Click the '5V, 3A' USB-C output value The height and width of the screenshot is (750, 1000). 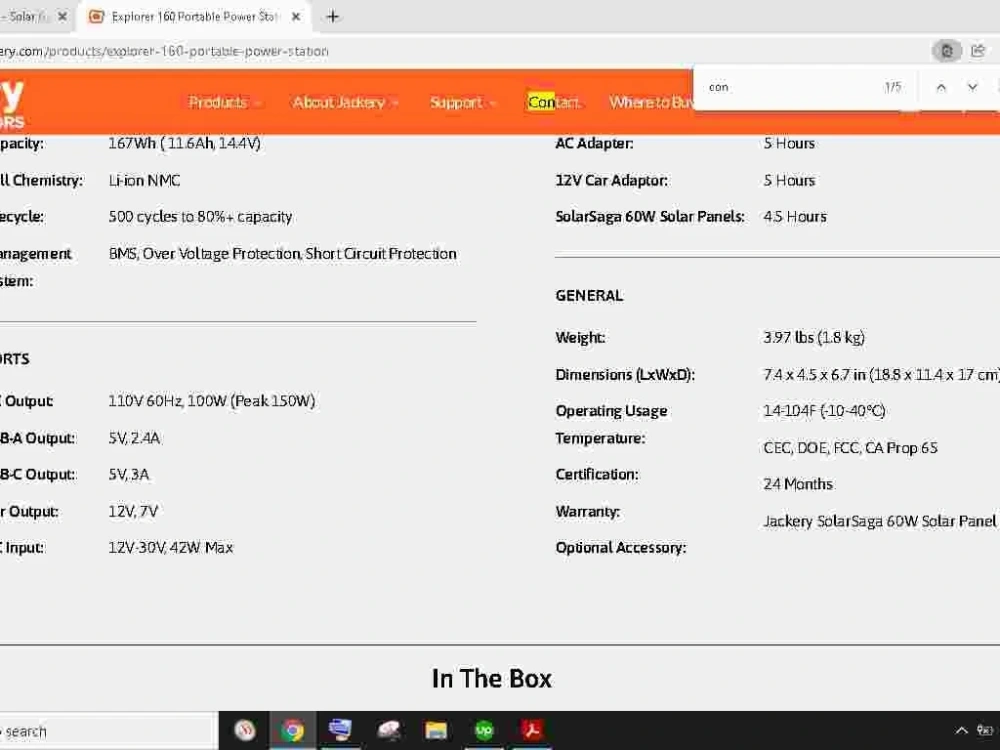click(129, 474)
